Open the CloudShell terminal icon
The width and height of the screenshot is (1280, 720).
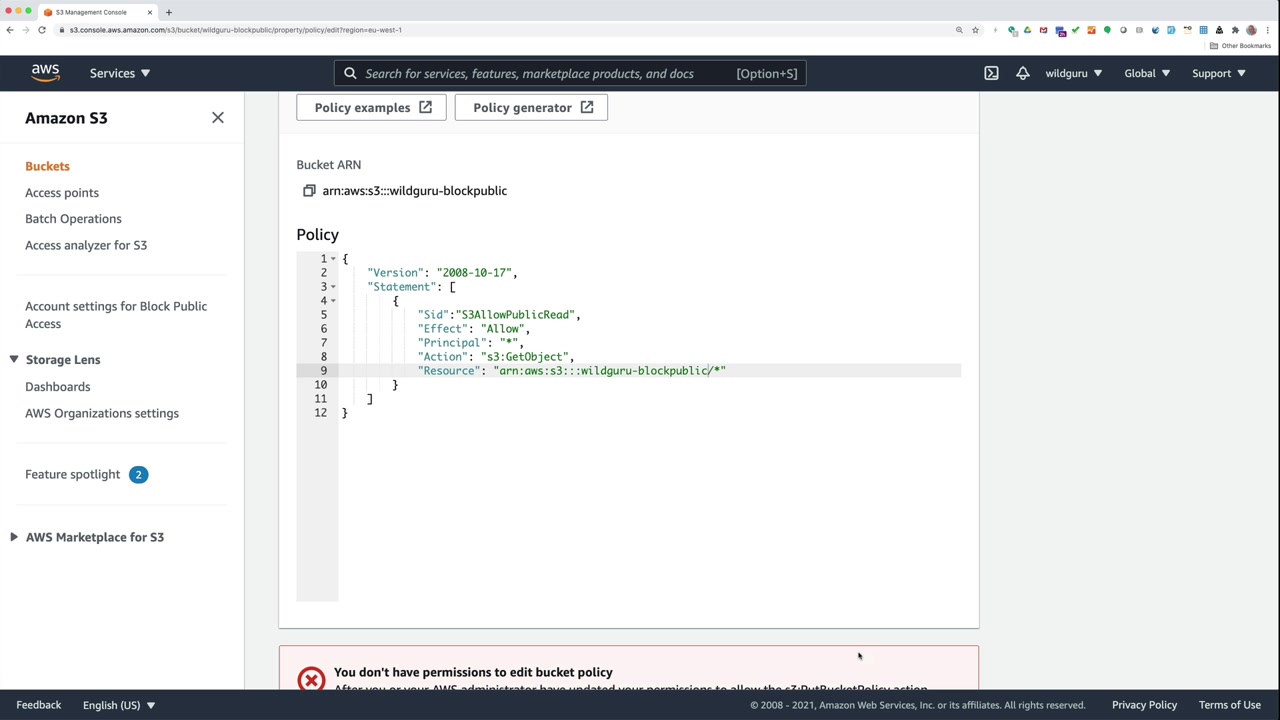point(991,73)
